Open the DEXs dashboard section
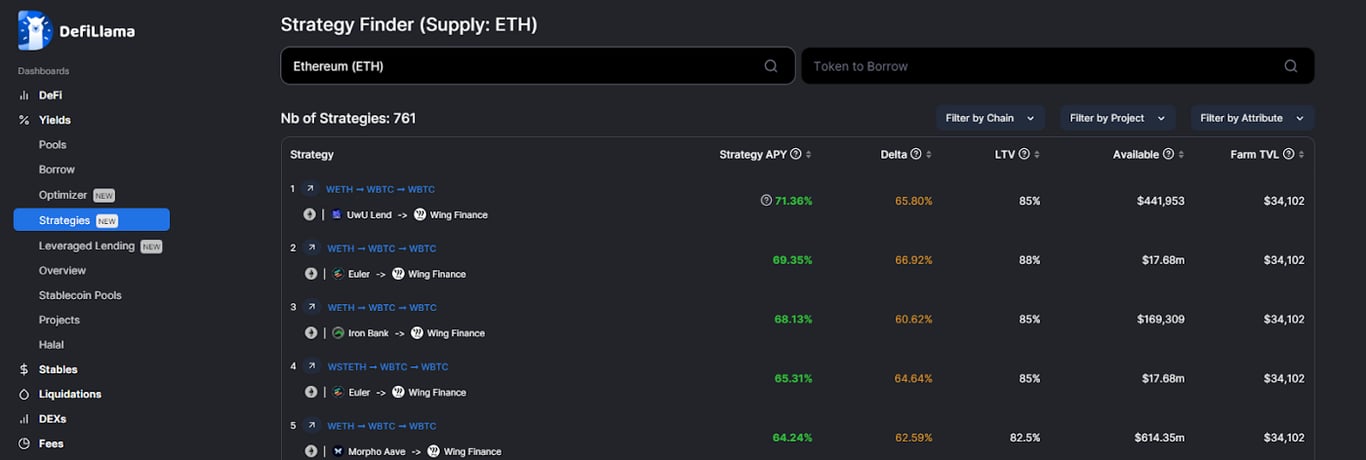 tap(52, 419)
